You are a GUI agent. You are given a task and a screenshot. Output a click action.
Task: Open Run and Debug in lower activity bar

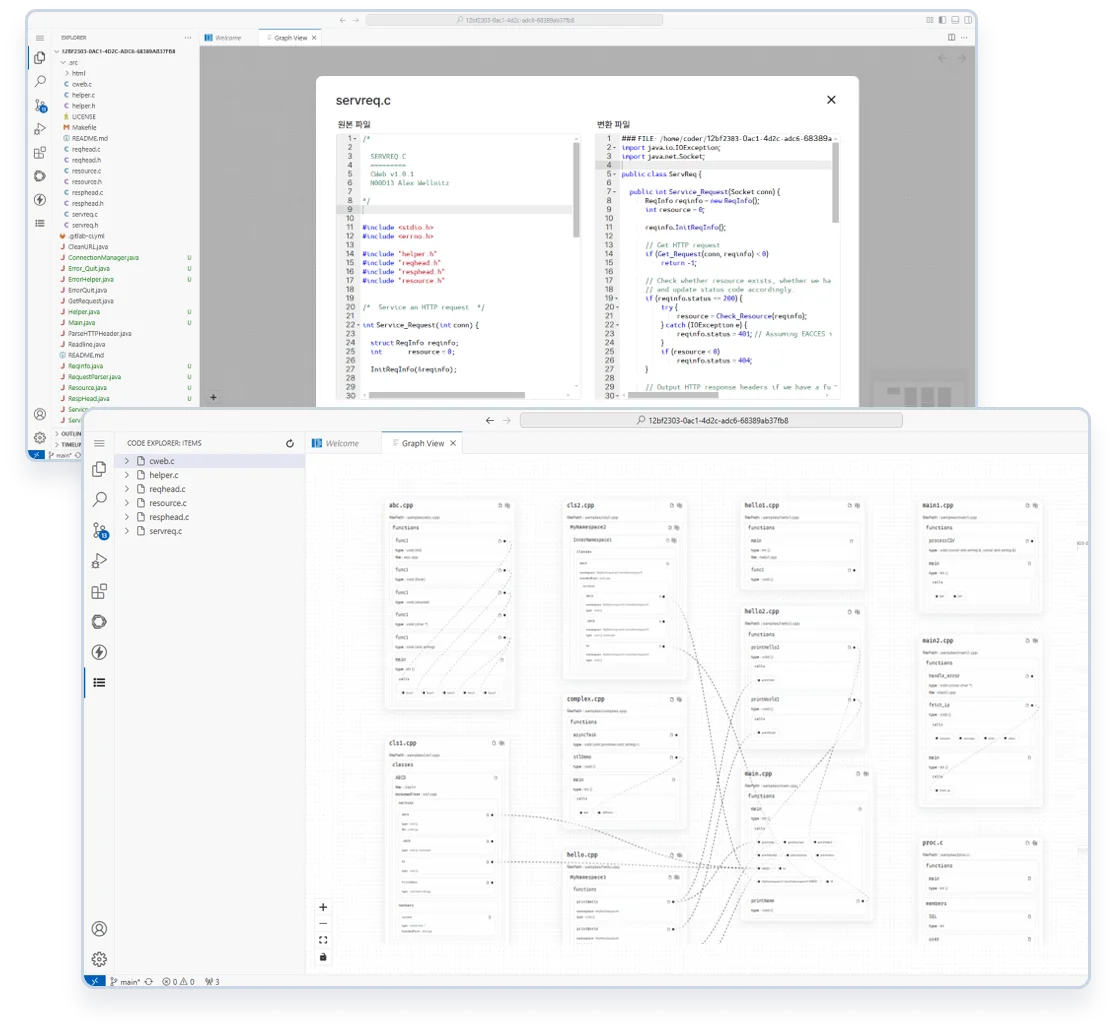click(99, 561)
